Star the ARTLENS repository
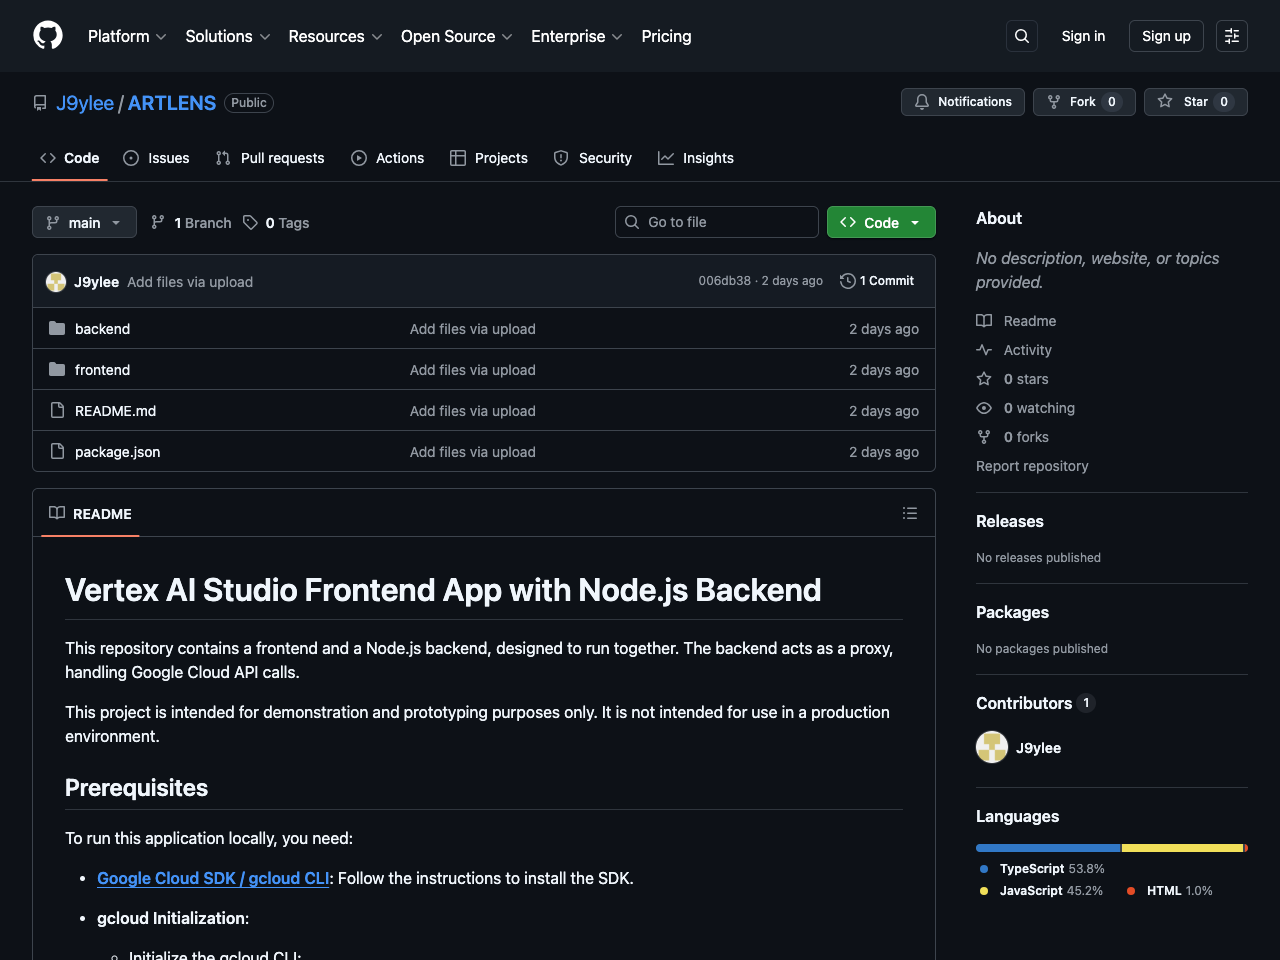The image size is (1280, 960). (x=1196, y=102)
